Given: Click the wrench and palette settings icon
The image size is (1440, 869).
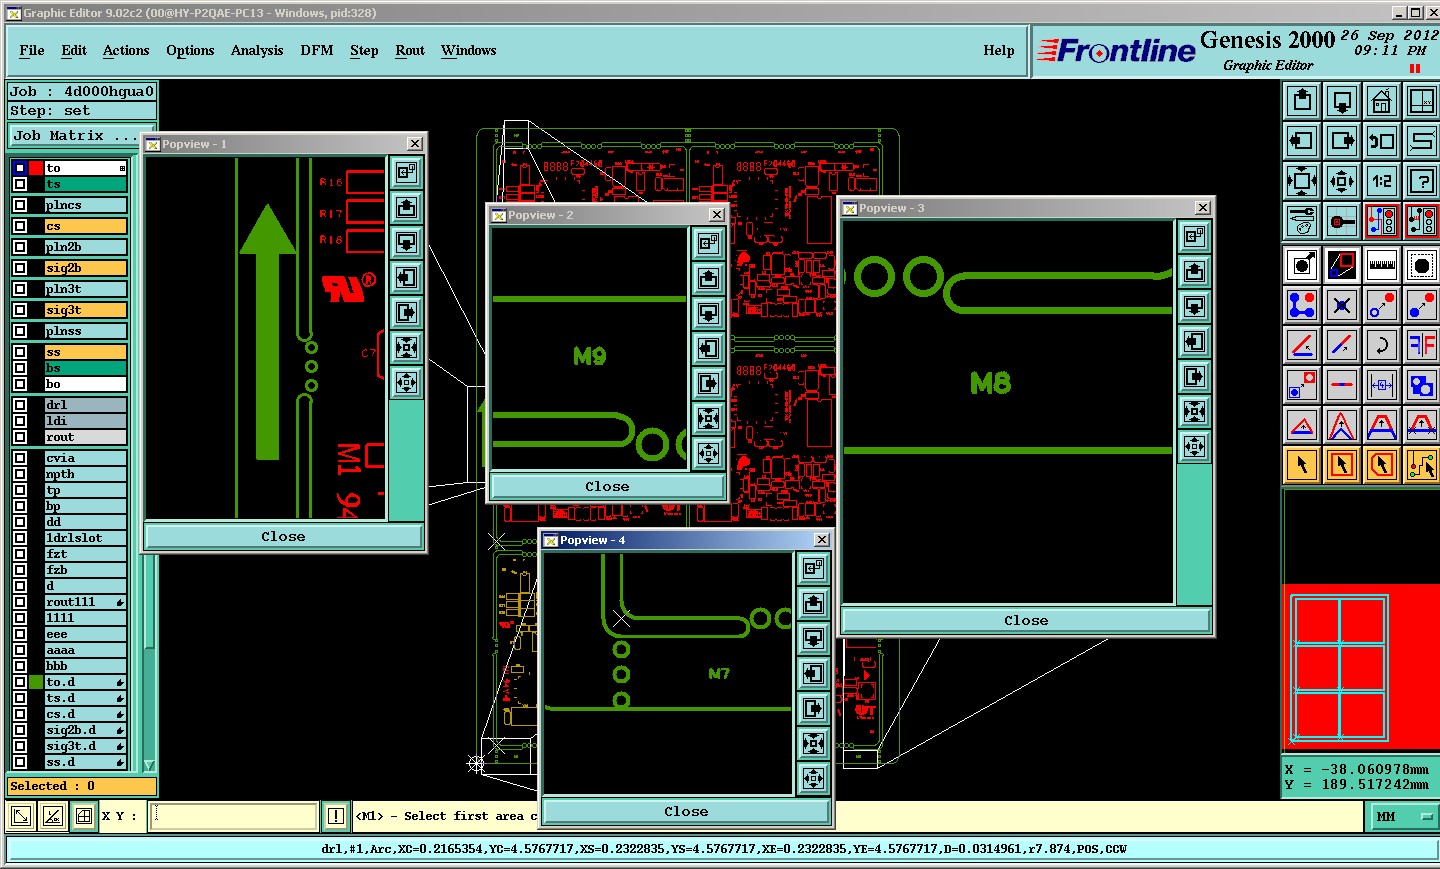Looking at the screenshot, I should pyautogui.click(x=1302, y=221).
